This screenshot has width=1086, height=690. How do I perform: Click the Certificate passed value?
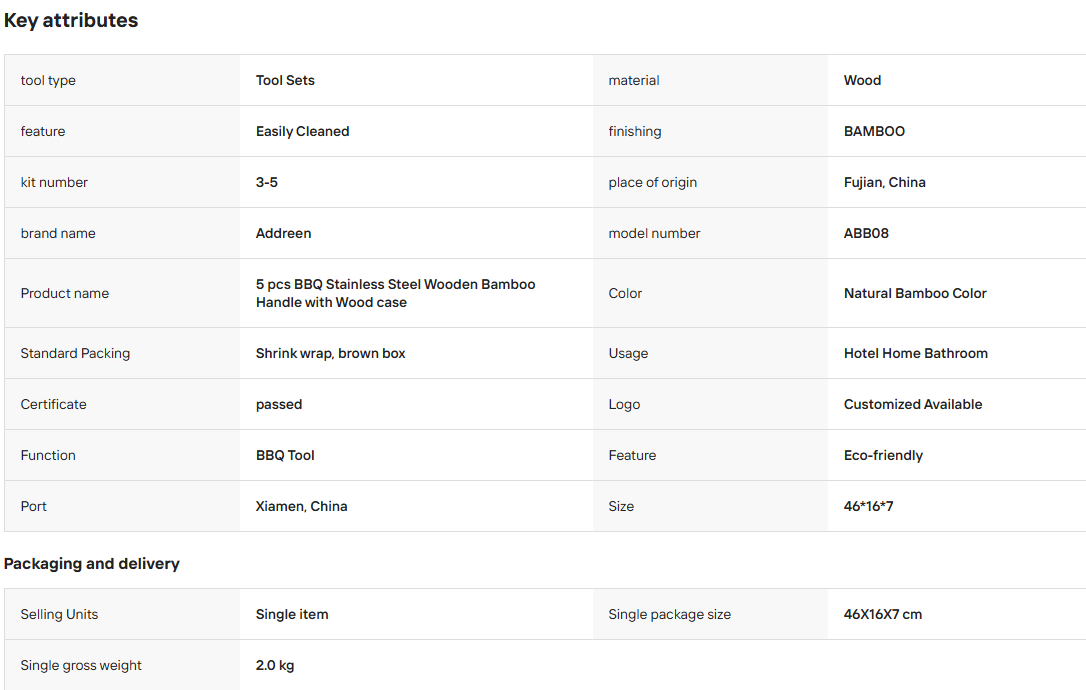coord(278,405)
